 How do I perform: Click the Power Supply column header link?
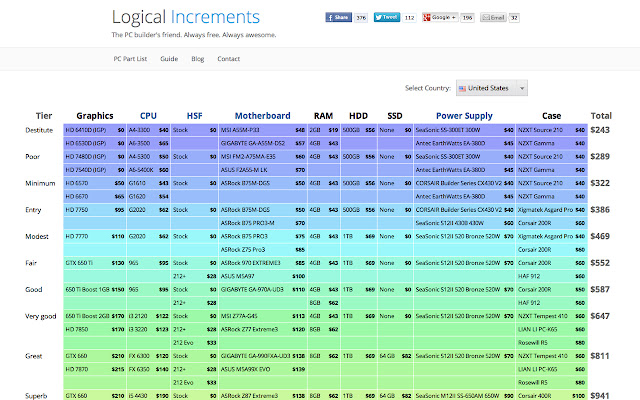pos(464,116)
